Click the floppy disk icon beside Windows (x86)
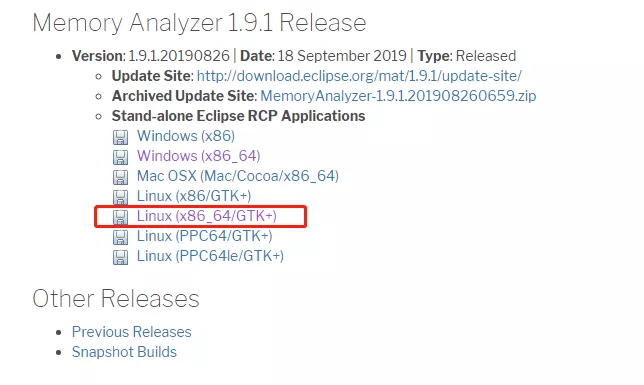644x385 pixels. tap(120, 137)
